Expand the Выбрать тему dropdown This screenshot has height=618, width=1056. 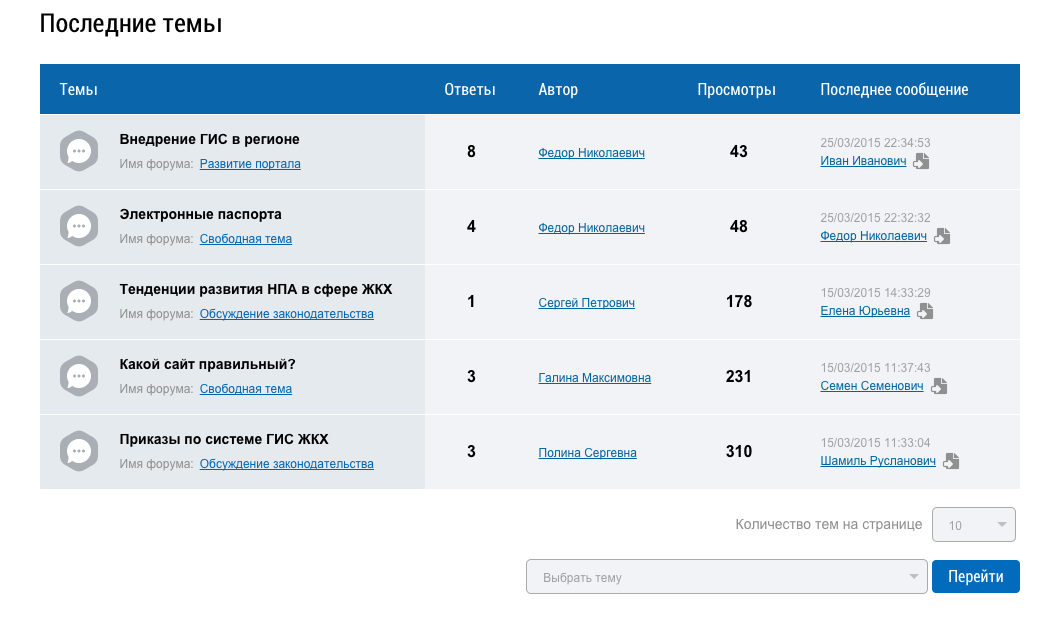[x=727, y=577]
